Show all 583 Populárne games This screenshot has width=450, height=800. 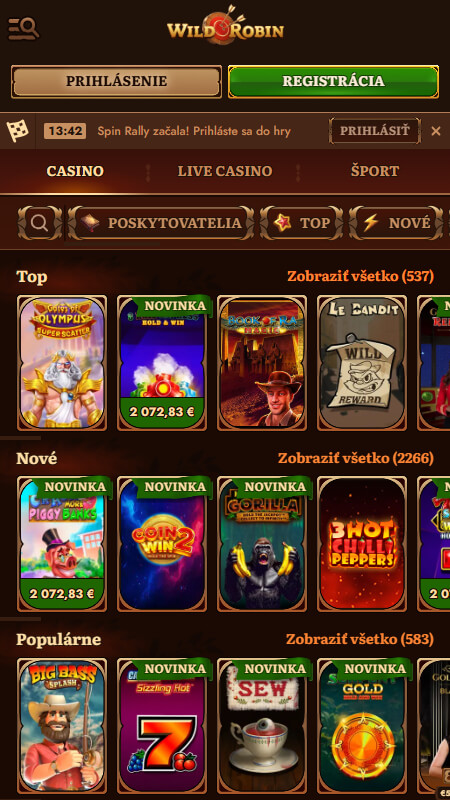pyautogui.click(x=360, y=639)
